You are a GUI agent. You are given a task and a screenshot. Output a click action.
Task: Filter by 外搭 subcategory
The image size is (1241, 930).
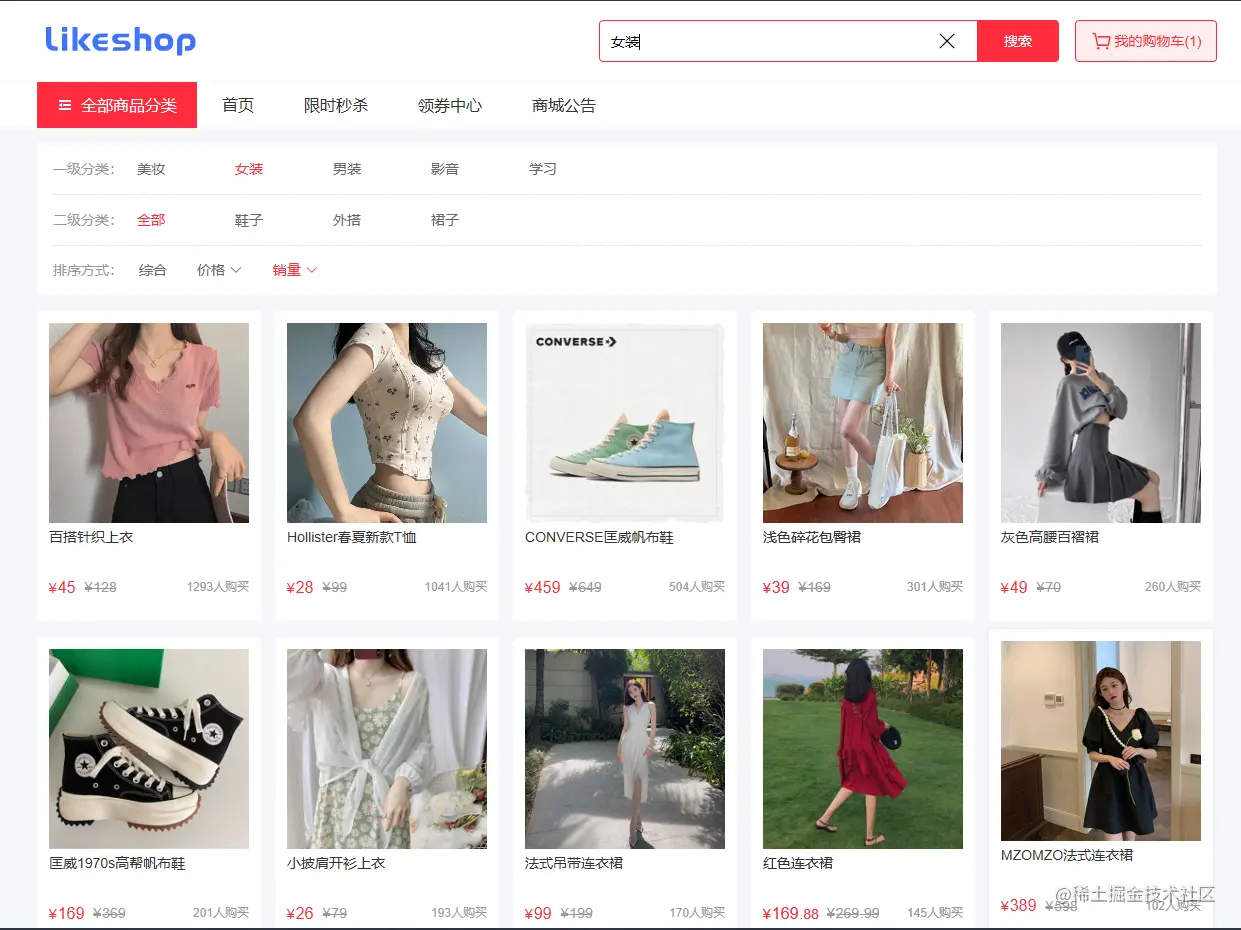347,220
